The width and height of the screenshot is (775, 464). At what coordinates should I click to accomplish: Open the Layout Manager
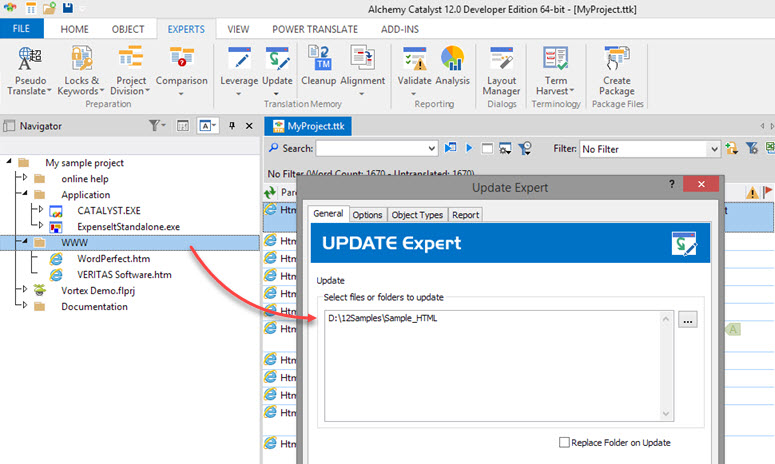click(x=501, y=71)
